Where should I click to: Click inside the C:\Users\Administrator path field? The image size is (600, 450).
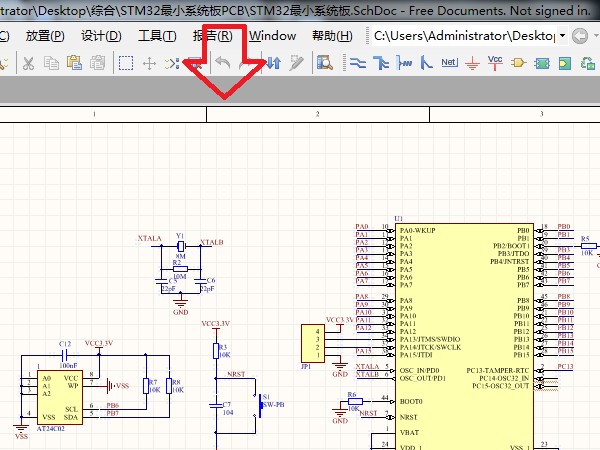coord(465,36)
